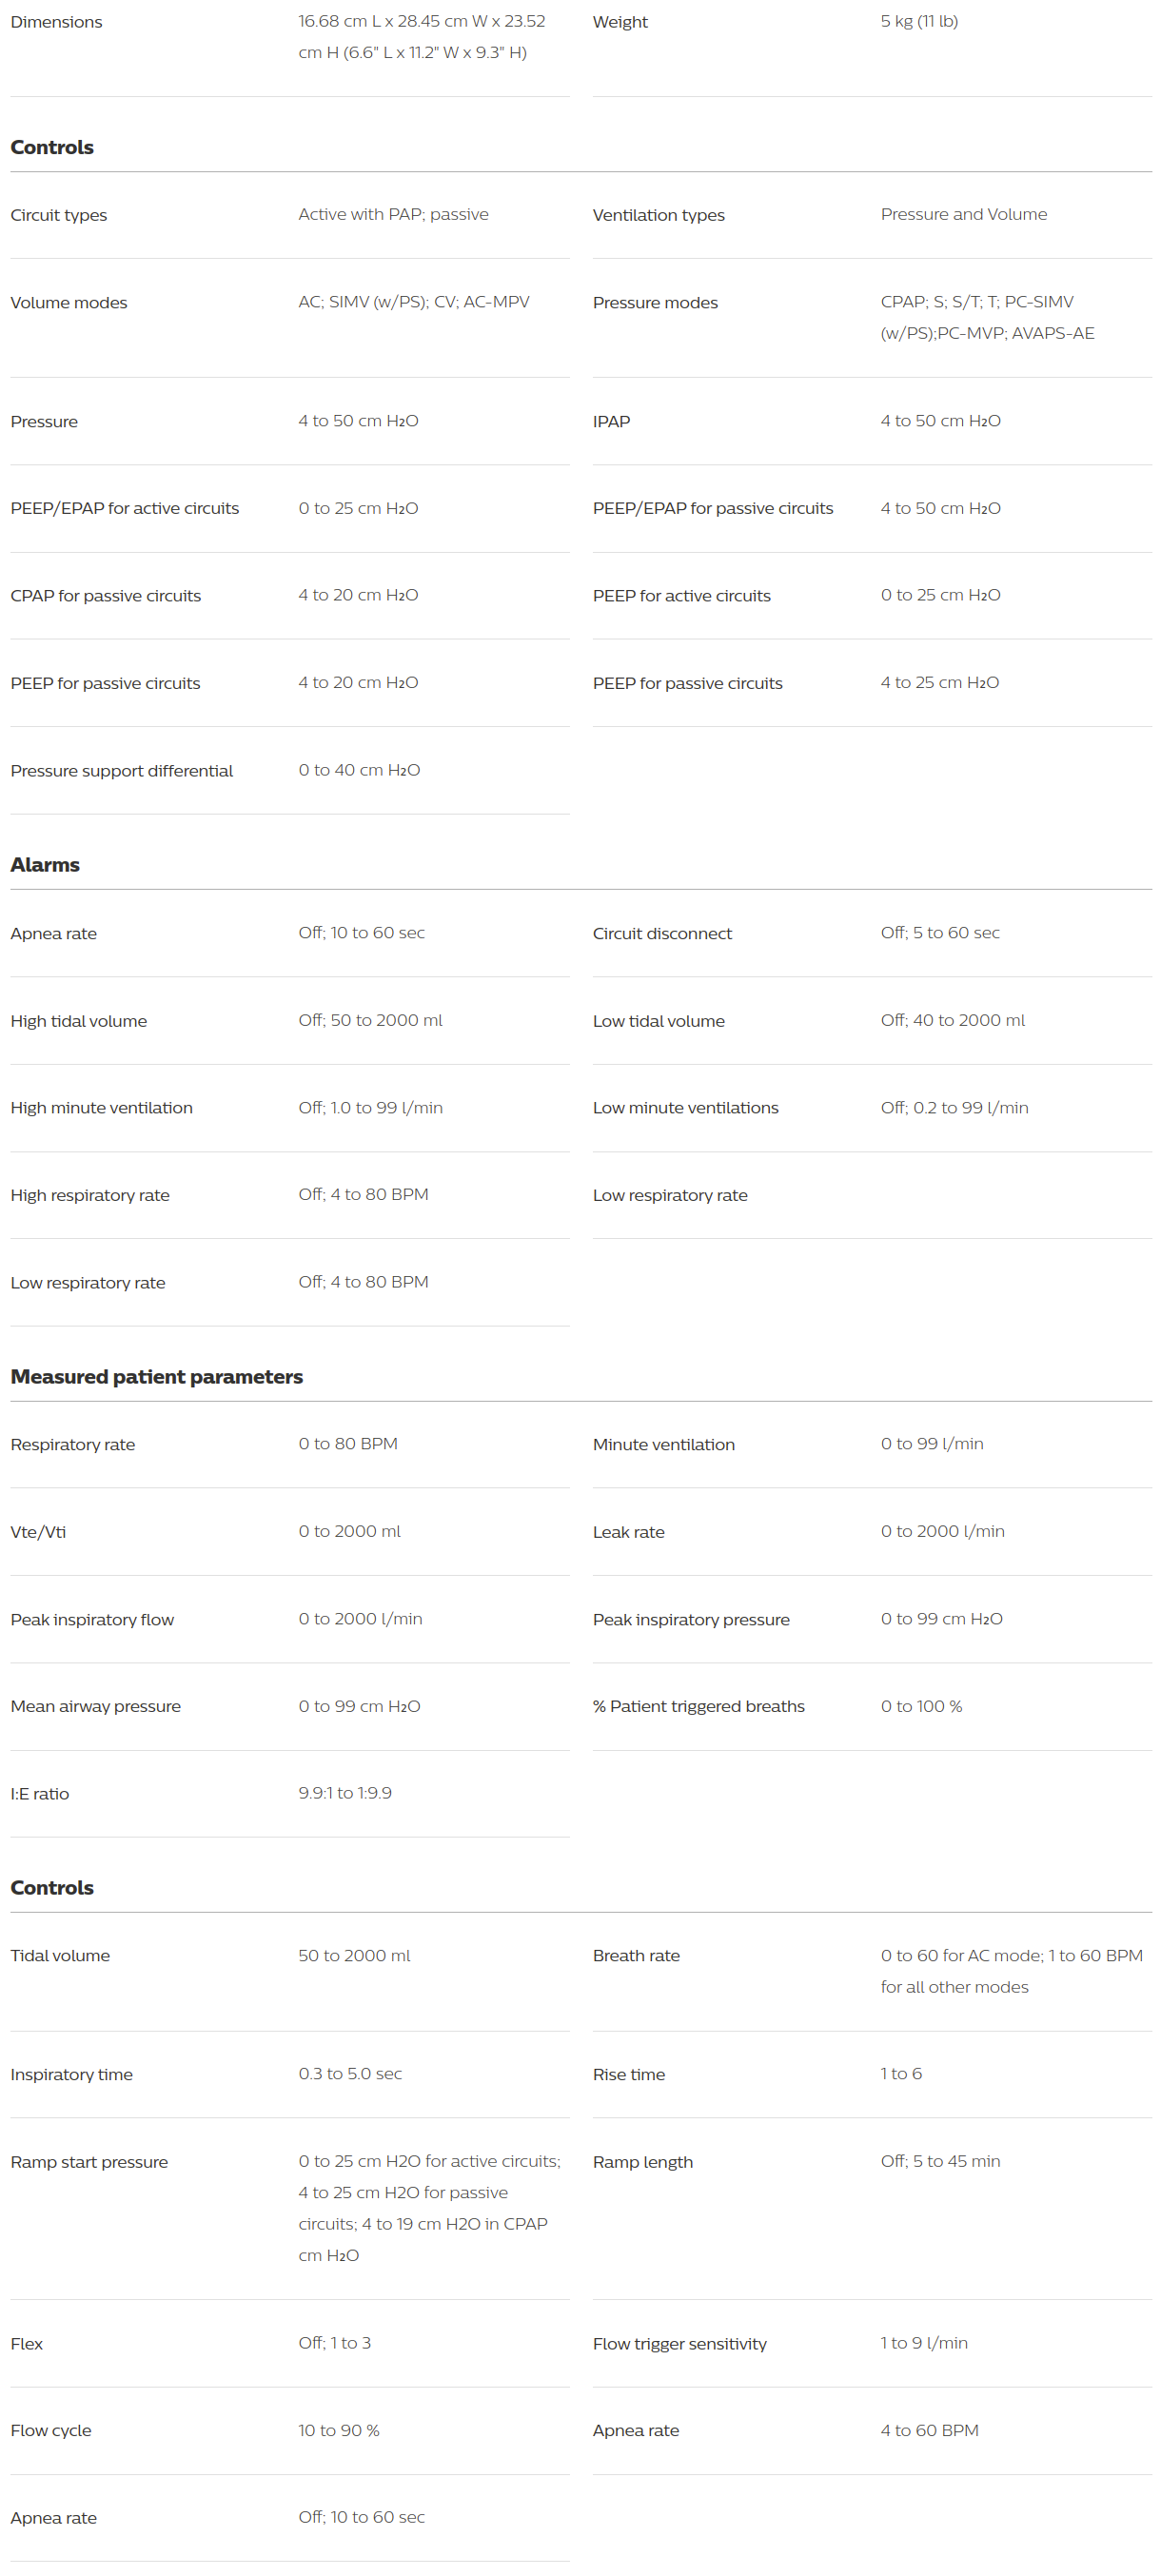Click the IPAP specification label

coord(611,422)
